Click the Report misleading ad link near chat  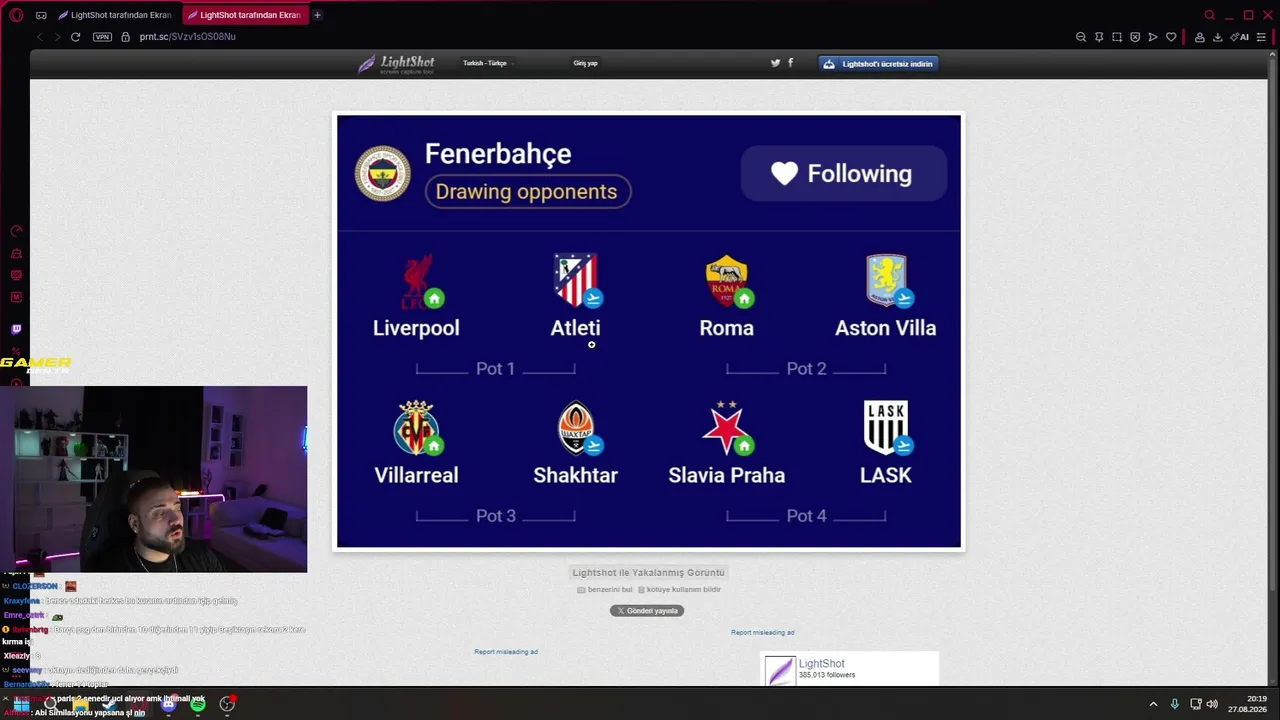click(506, 652)
